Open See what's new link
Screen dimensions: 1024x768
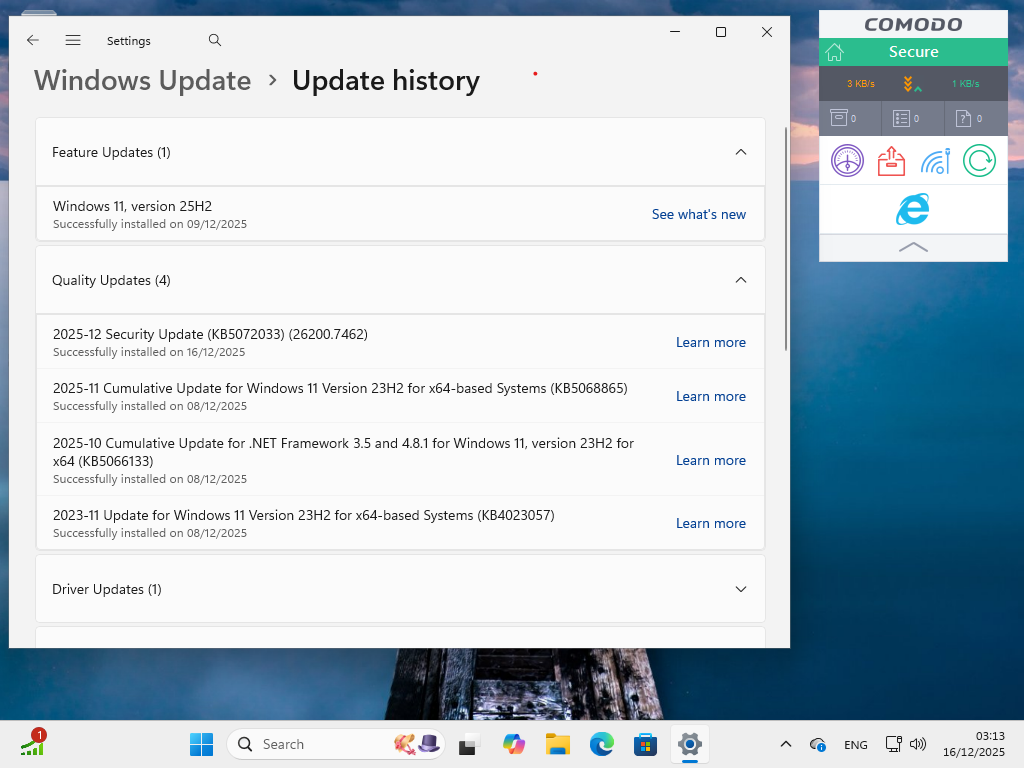tap(698, 214)
